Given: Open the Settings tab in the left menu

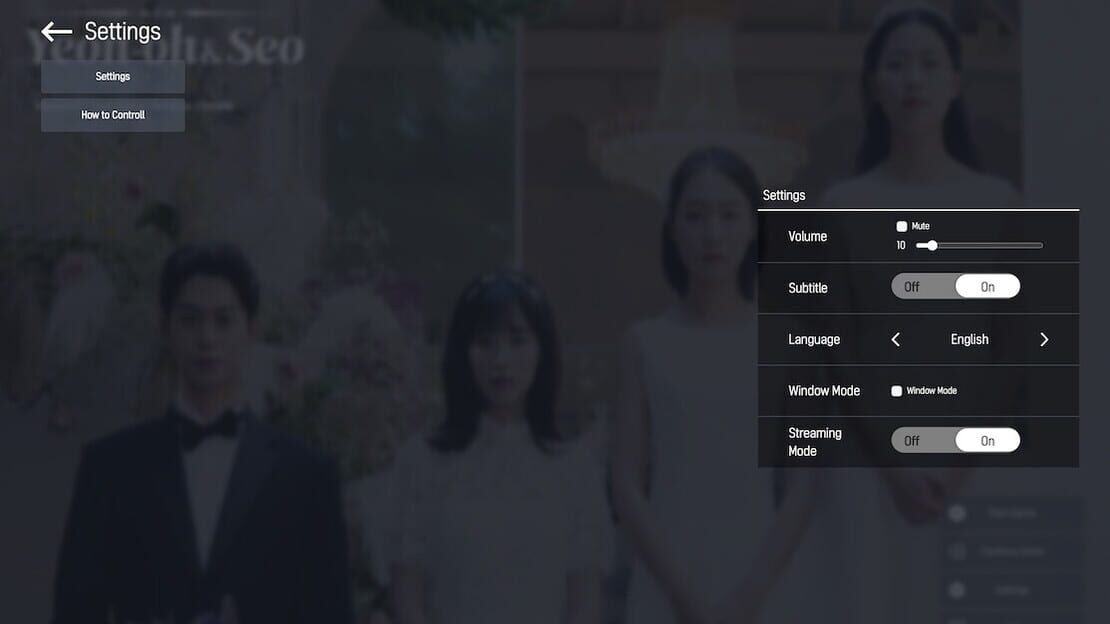Looking at the screenshot, I should (x=113, y=76).
